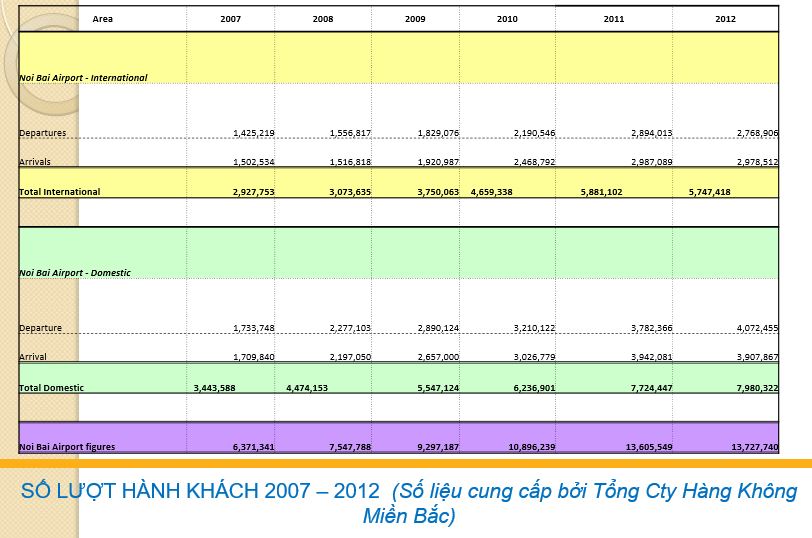Select the 'Total Domestic' row label
Image resolution: width=812 pixels, height=538 pixels.
[51, 388]
